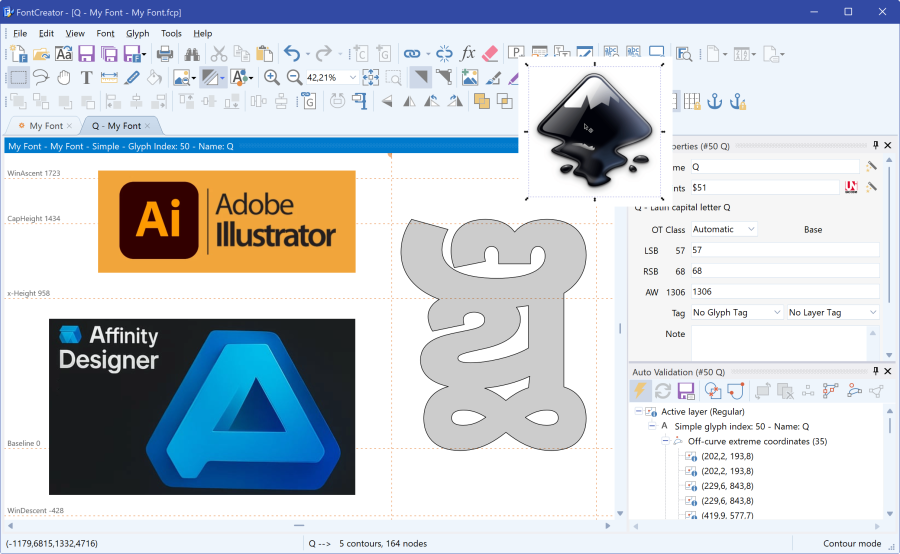Click pencil icon next to name field
Image resolution: width=900 pixels, height=554 pixels.
tap(871, 166)
